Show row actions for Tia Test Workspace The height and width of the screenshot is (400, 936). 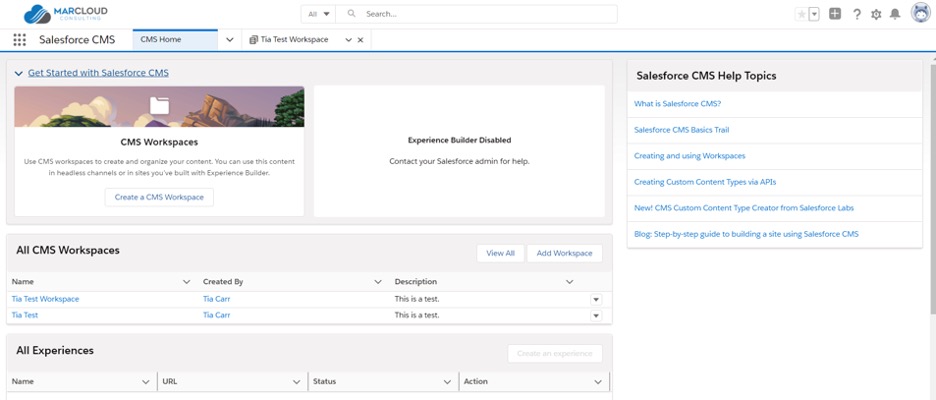point(596,300)
